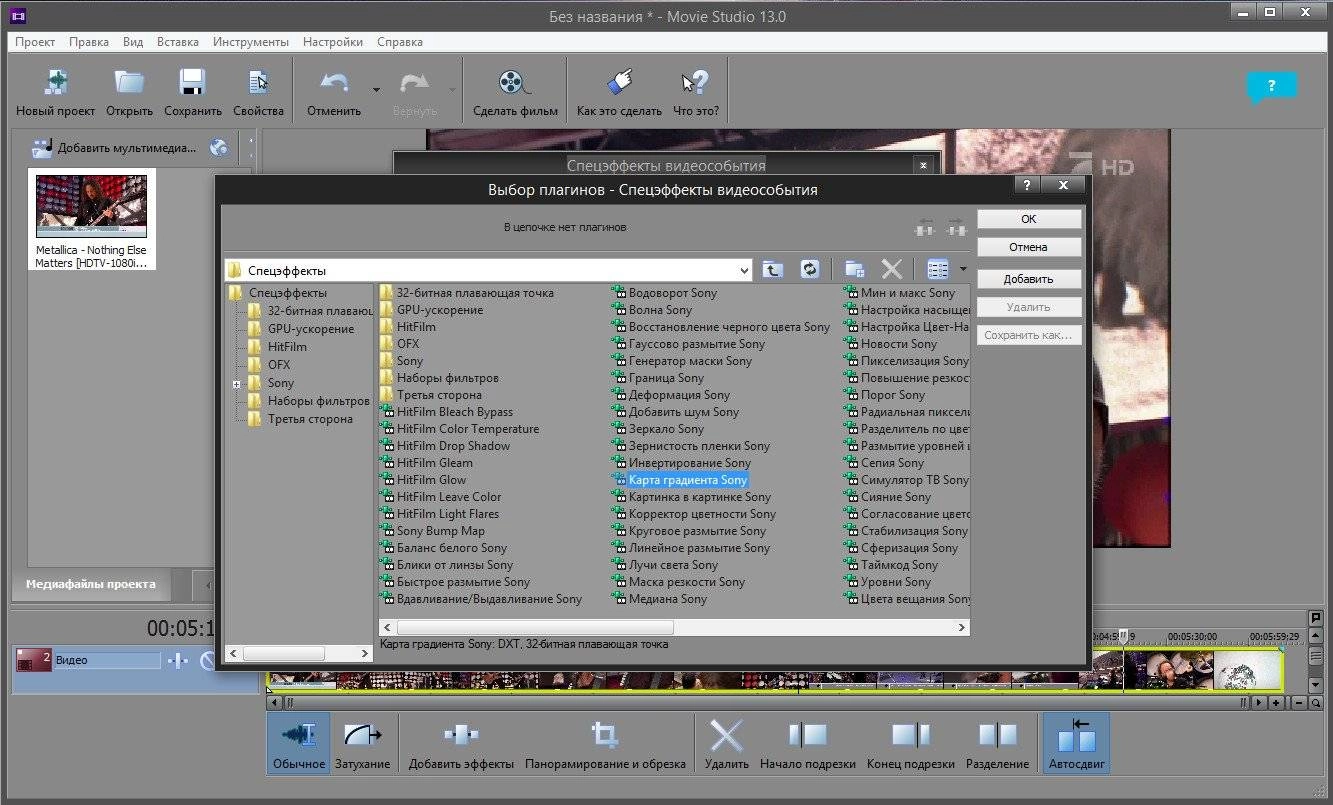The width and height of the screenshot is (1333, 805).
Task: Close the Спецэффекты видеособытия background window
Action: (923, 165)
